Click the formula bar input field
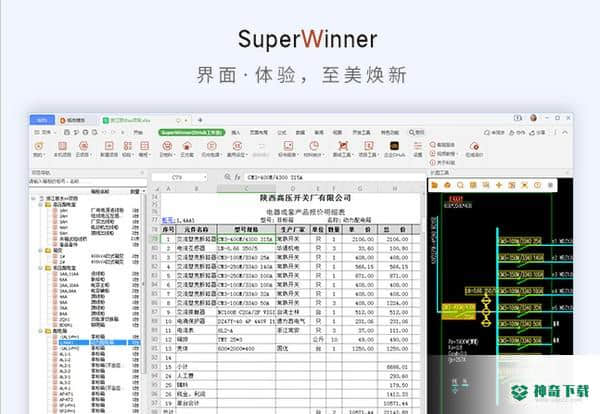This screenshot has width=600, height=414. click(x=333, y=178)
